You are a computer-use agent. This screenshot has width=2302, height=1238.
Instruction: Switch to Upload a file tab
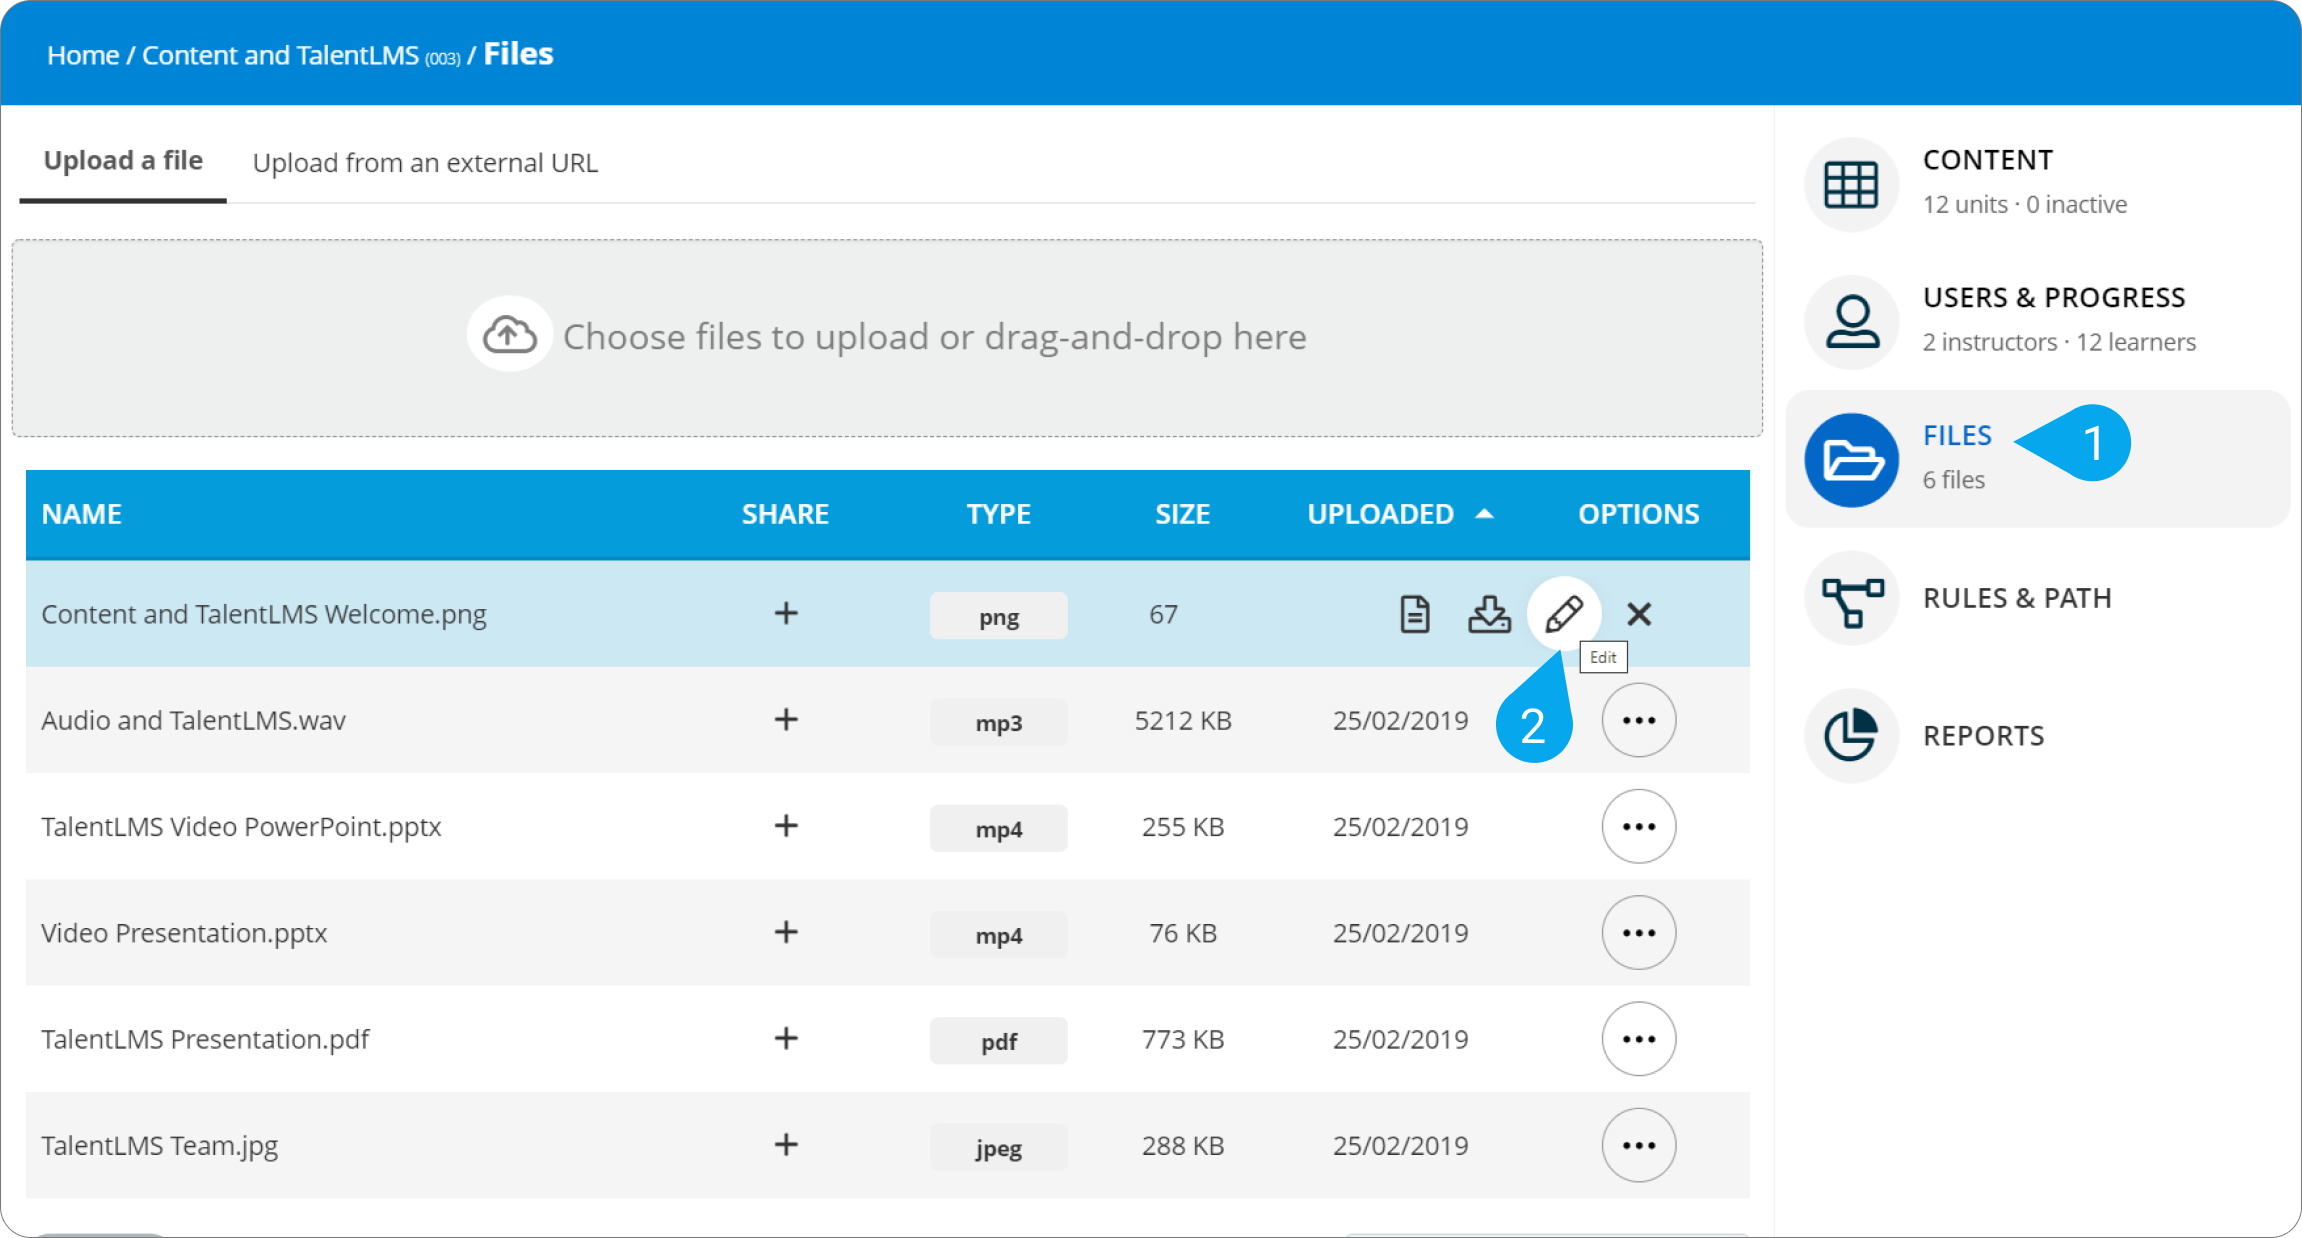(123, 161)
